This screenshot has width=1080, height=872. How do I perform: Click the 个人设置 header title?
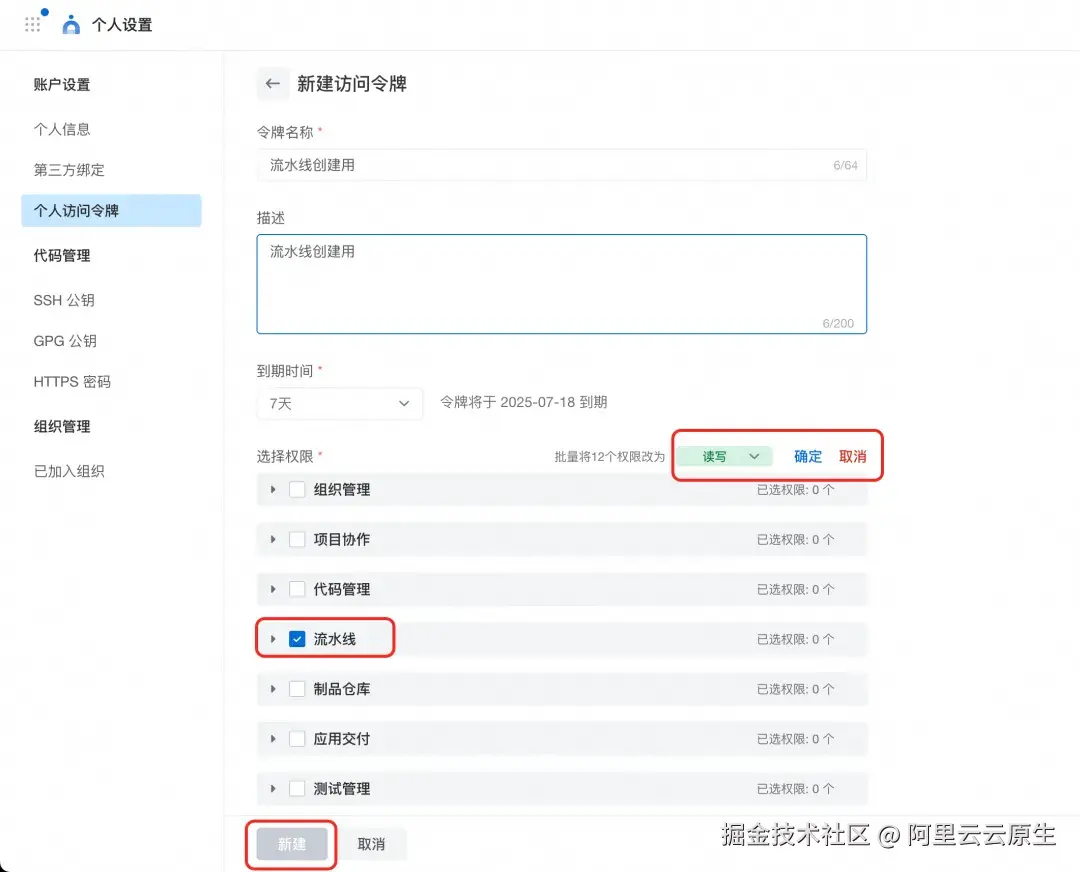(x=122, y=25)
